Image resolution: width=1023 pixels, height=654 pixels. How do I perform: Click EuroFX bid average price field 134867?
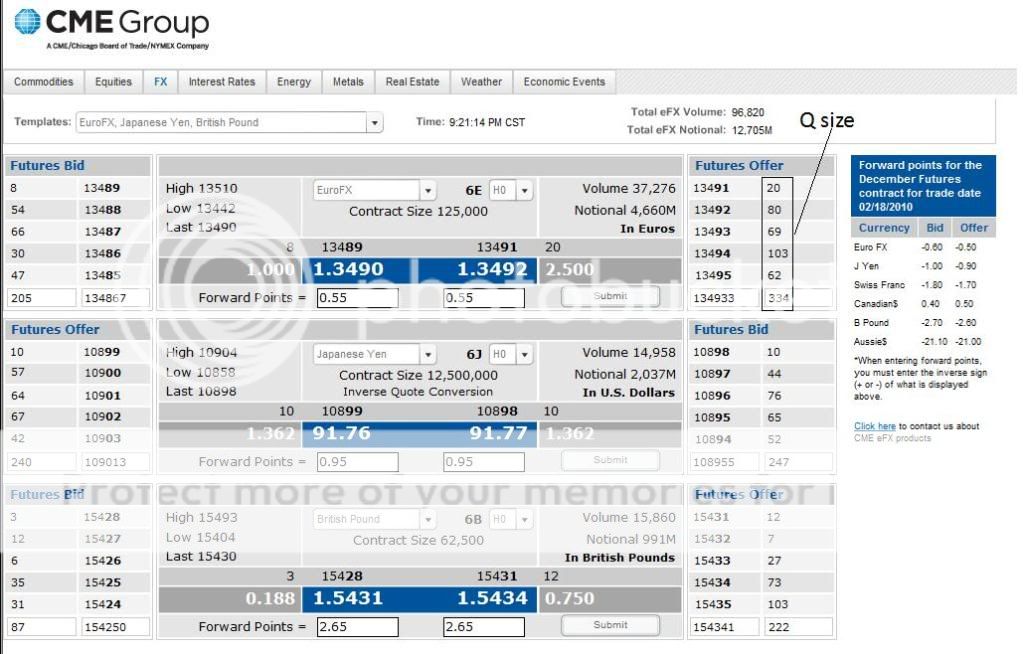[x=115, y=298]
